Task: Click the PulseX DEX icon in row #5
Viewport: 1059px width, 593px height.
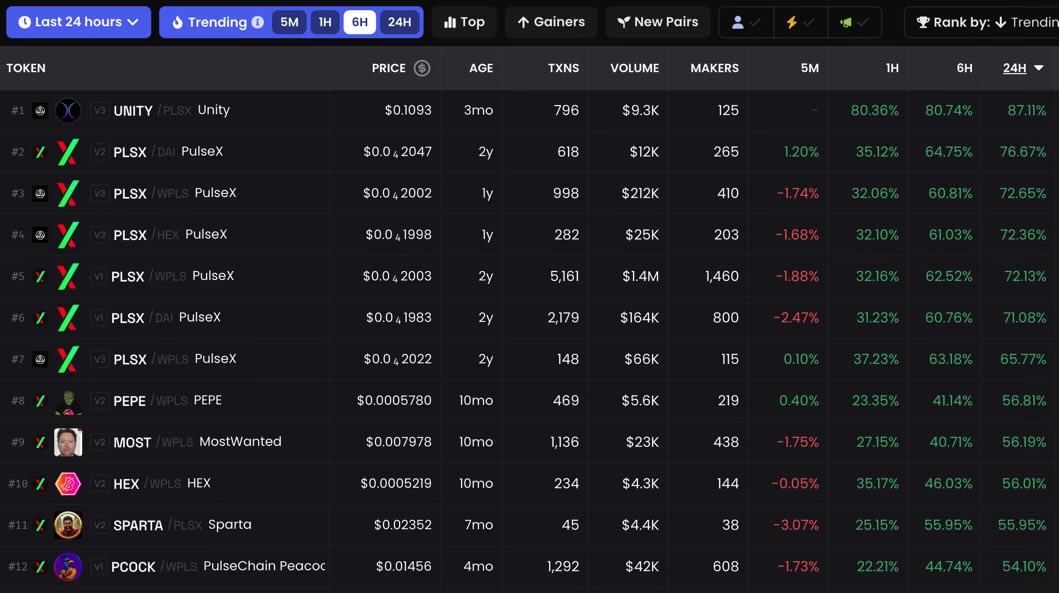Action: pos(40,276)
